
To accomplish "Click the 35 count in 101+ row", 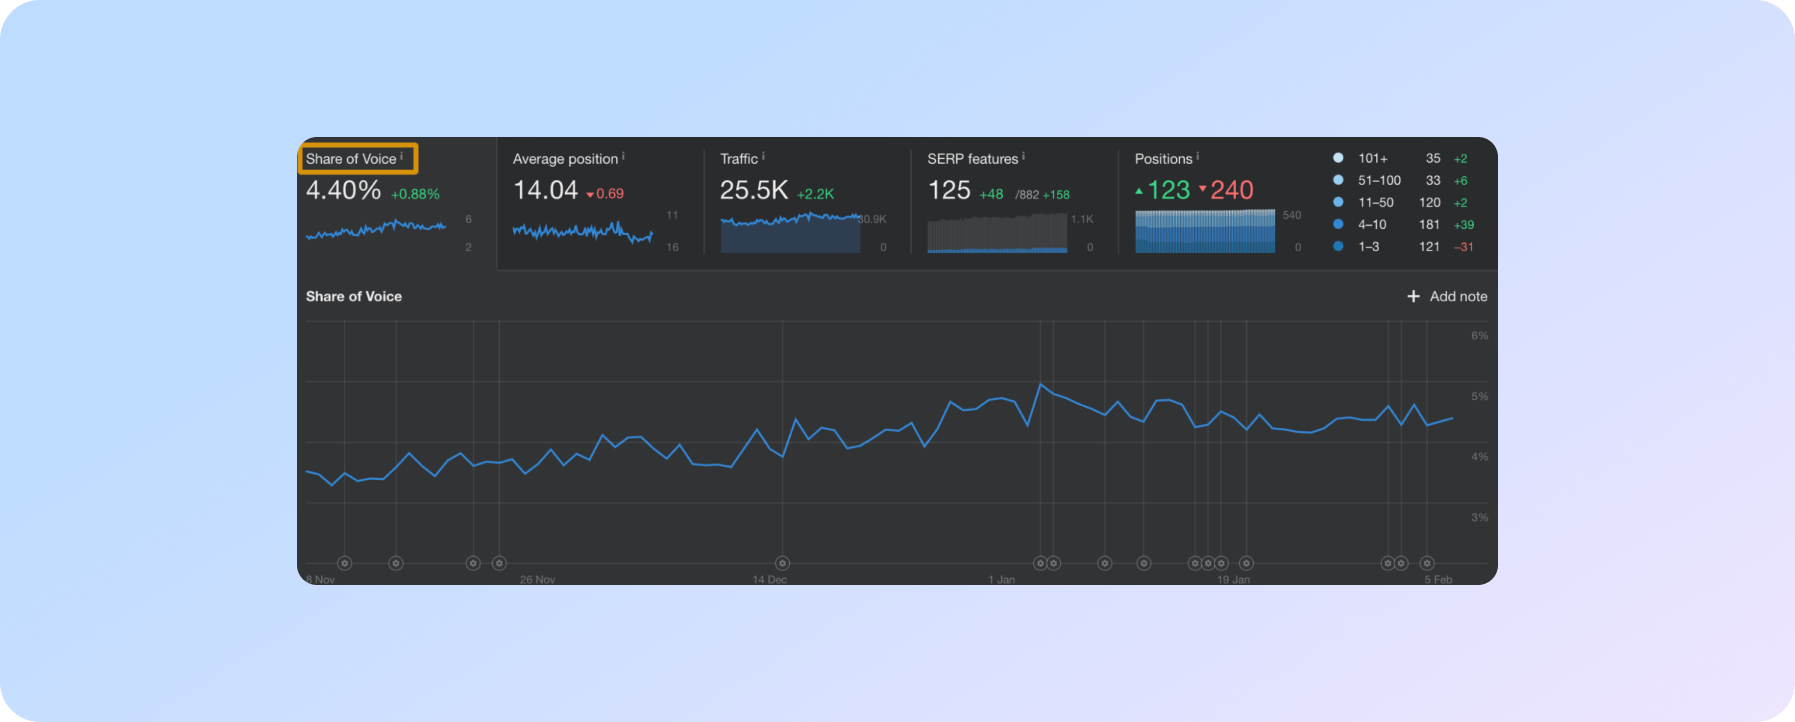I will point(1433,158).
